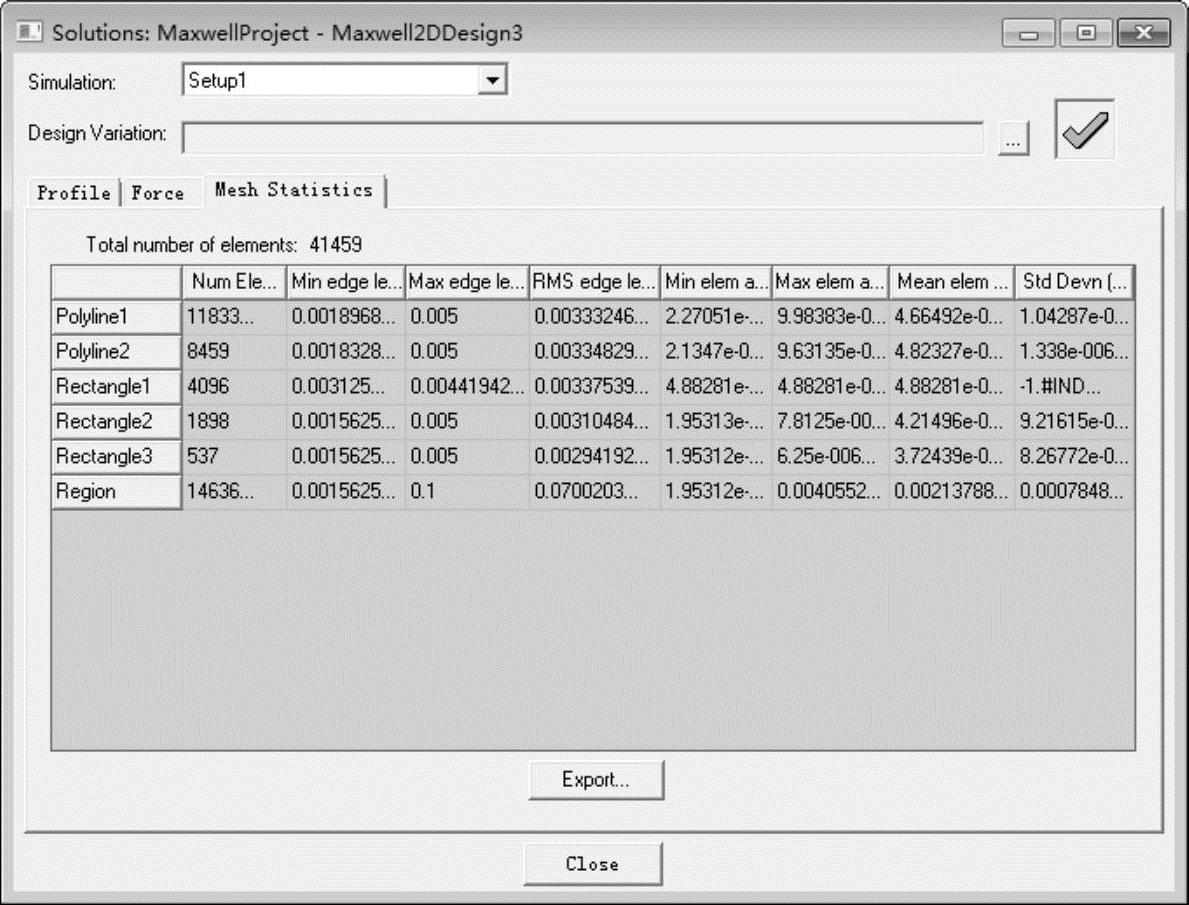Click the 0.003125 cell in Rectangle1 row

[346, 387]
